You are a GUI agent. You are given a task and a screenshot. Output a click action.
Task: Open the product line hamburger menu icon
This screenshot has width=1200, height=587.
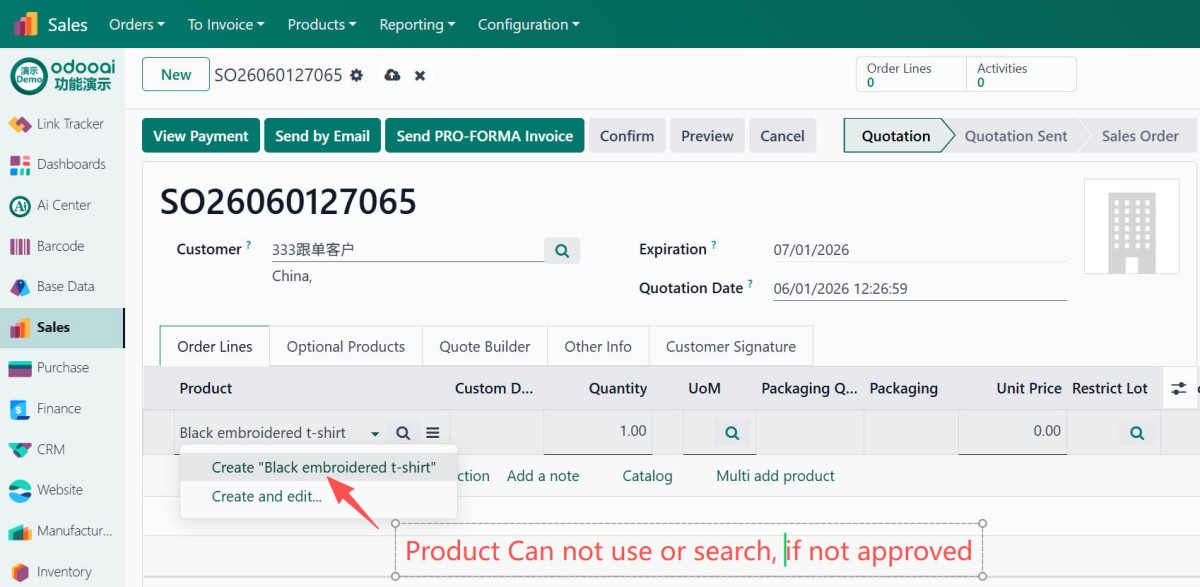click(x=433, y=433)
